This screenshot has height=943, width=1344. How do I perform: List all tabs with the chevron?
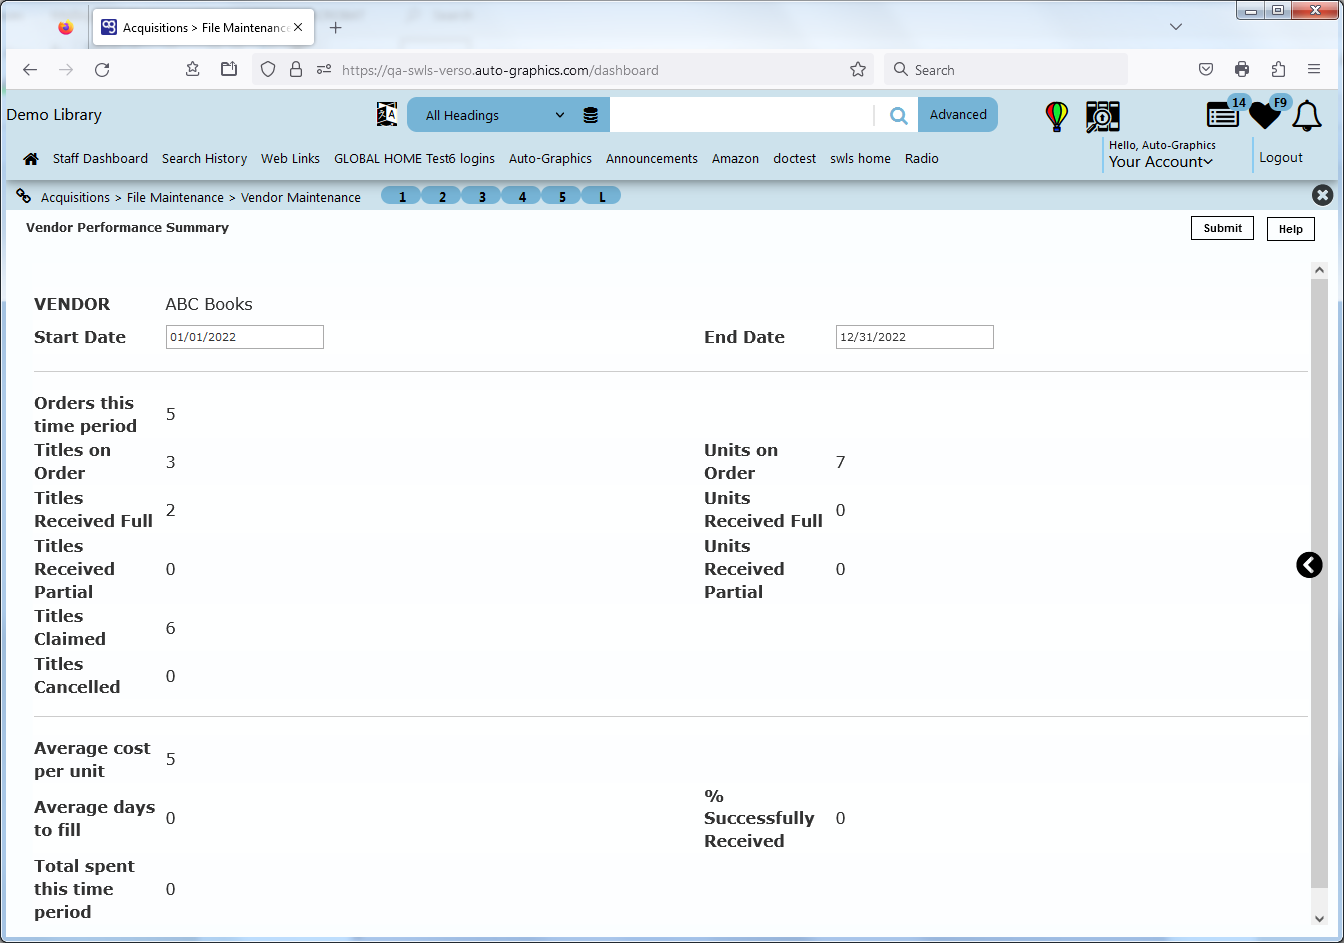[x=1176, y=27]
